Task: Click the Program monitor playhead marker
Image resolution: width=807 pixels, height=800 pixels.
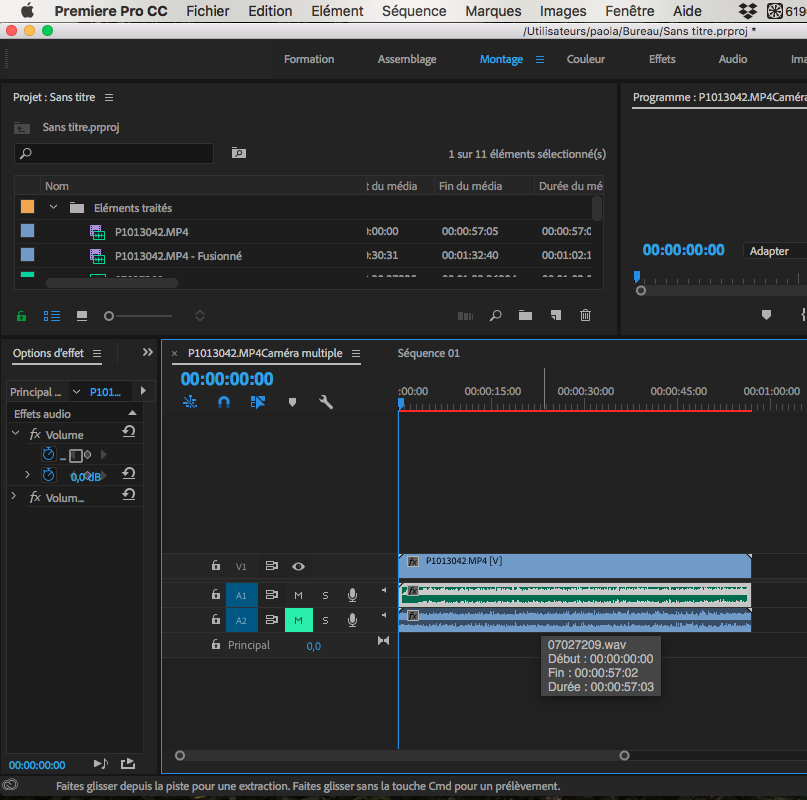Action: coord(637,276)
